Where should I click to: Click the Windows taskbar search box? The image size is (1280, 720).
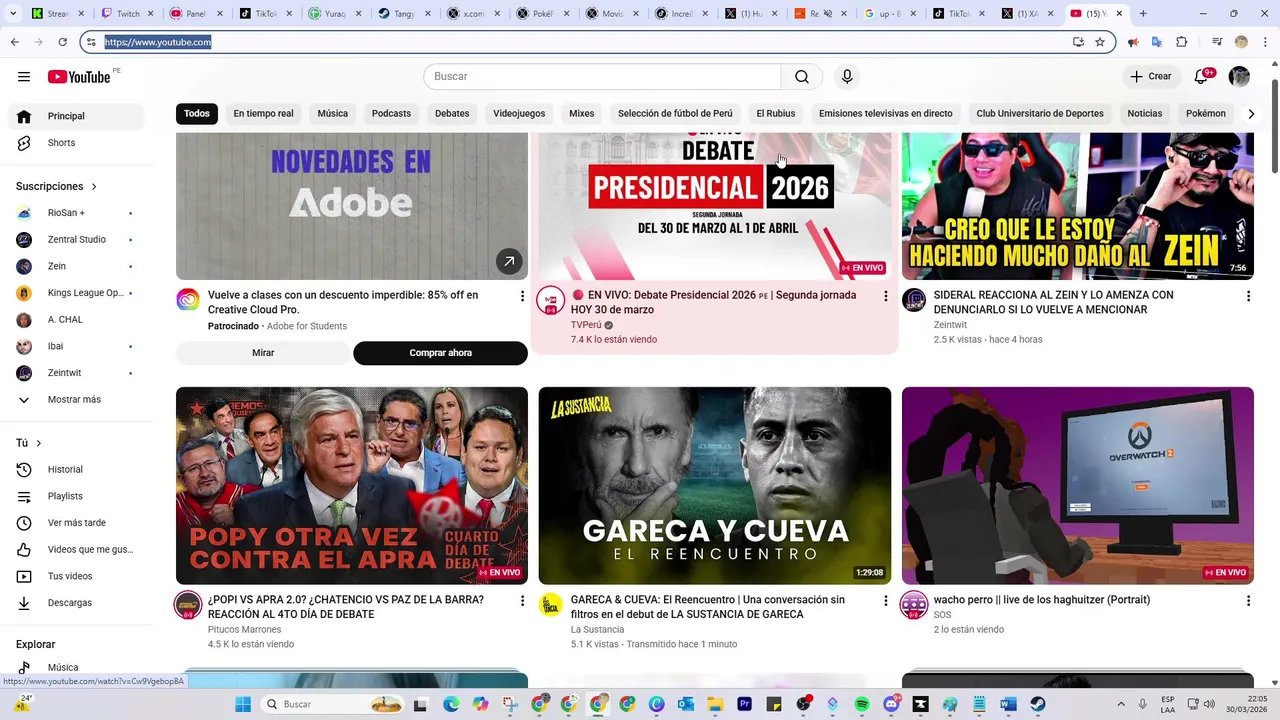coord(334,704)
